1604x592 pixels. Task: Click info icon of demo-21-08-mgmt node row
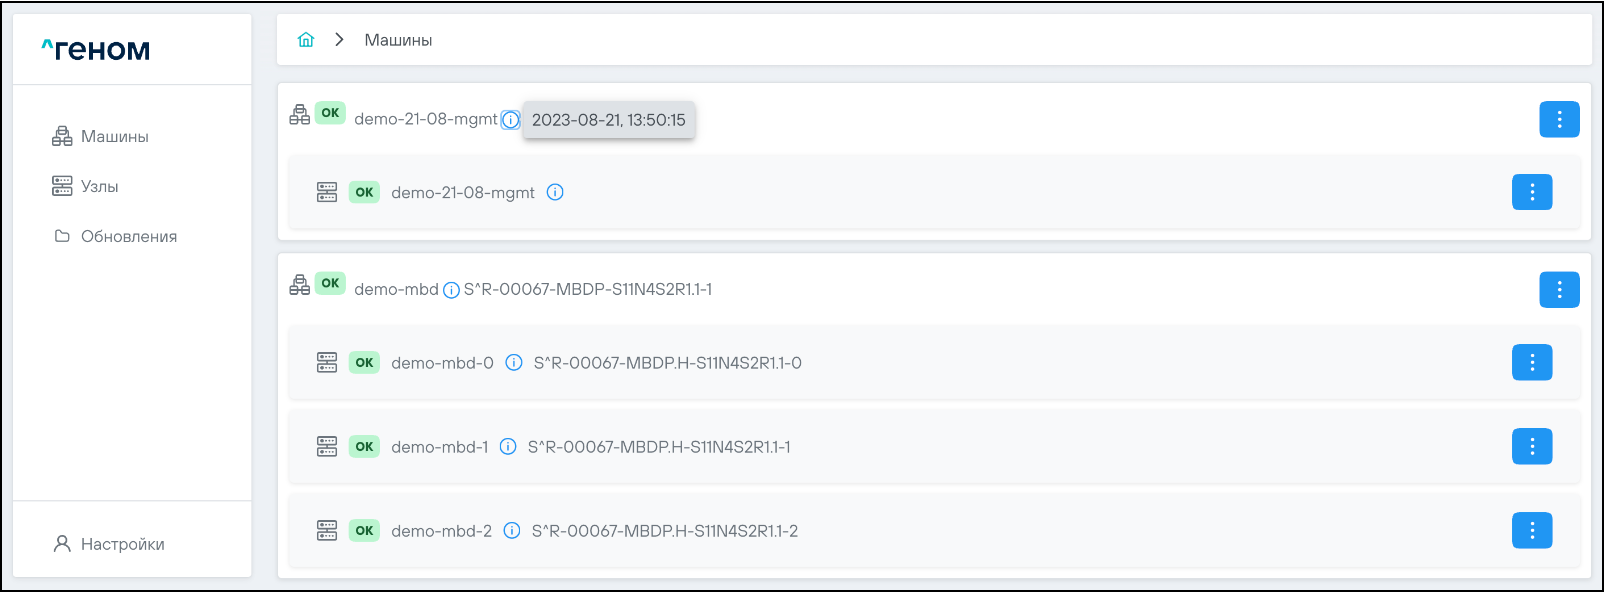coord(555,192)
